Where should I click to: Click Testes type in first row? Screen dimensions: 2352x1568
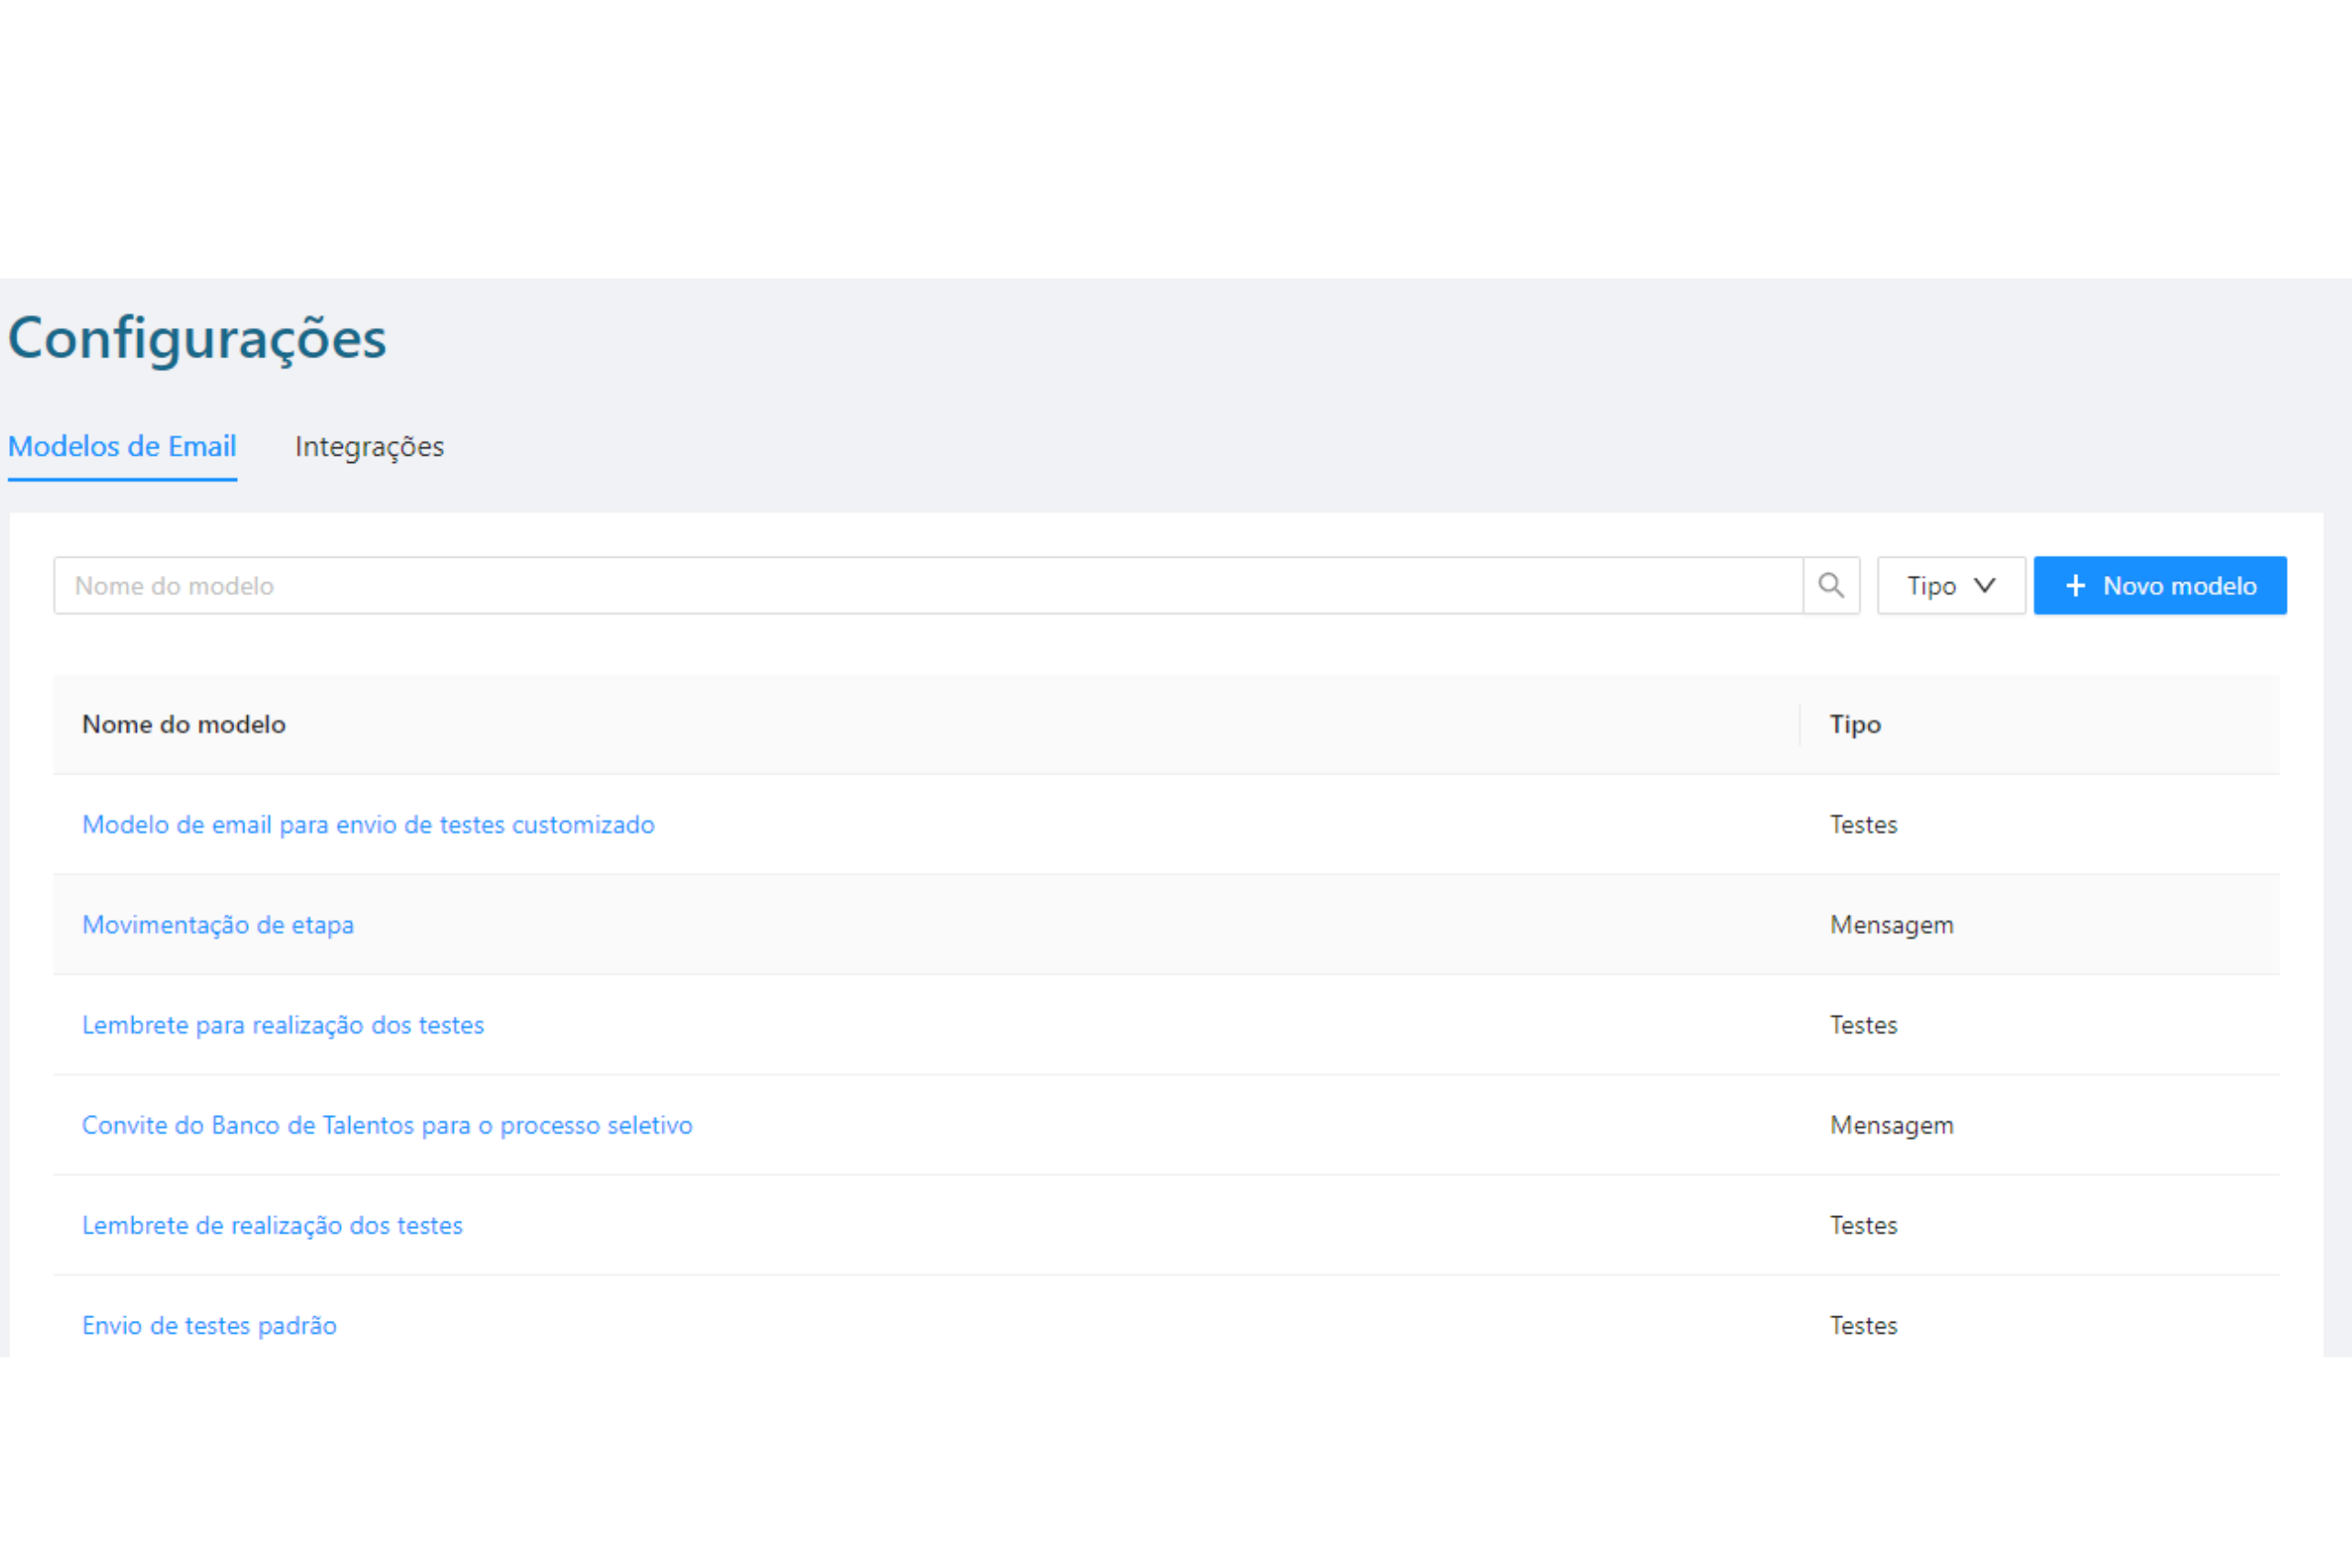(x=1863, y=824)
